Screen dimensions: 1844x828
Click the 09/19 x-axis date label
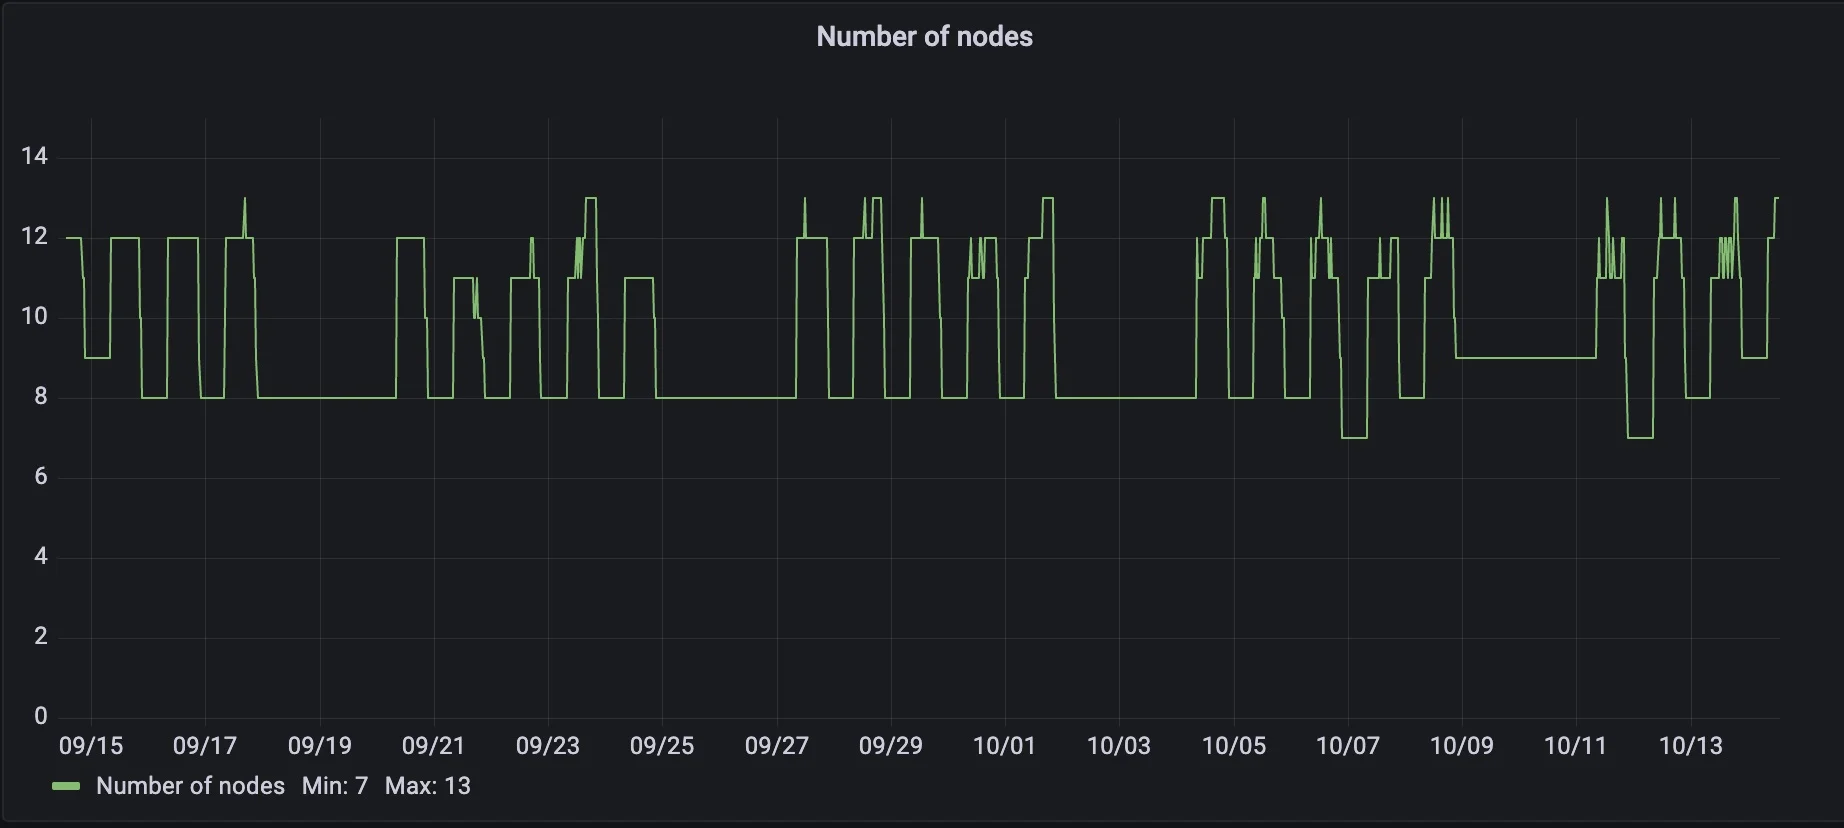320,746
